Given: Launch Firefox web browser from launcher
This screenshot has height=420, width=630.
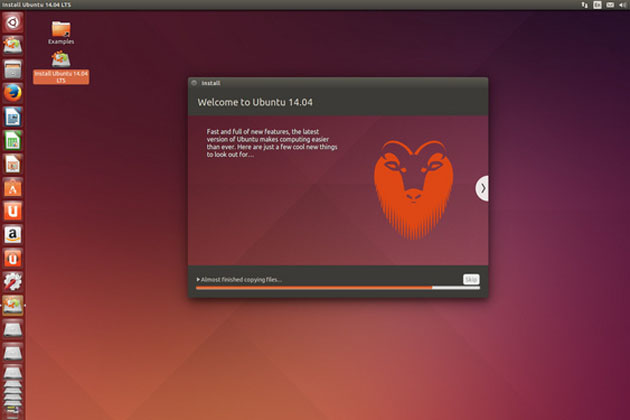Looking at the screenshot, I should pos(12,93).
